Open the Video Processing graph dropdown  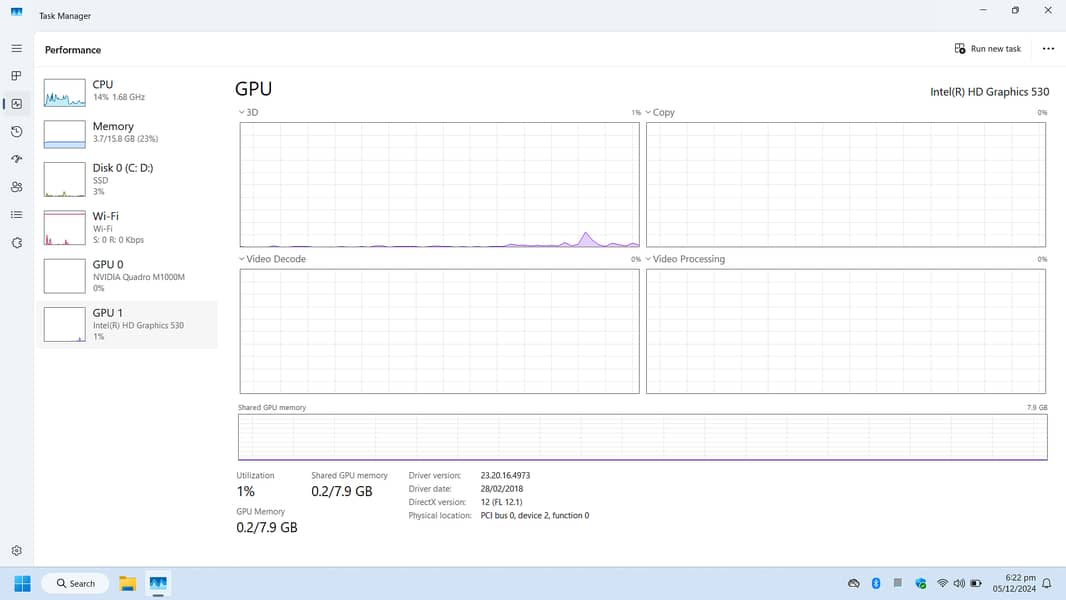point(685,259)
